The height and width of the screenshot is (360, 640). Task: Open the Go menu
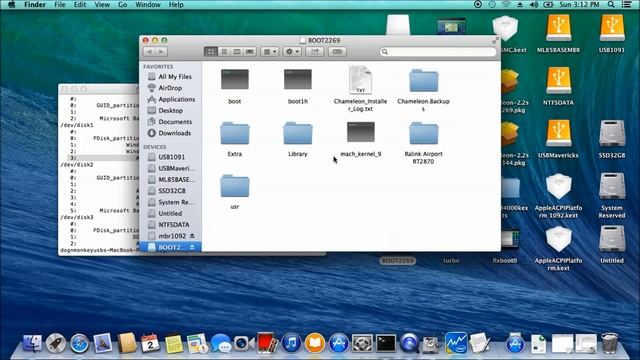click(122, 4)
